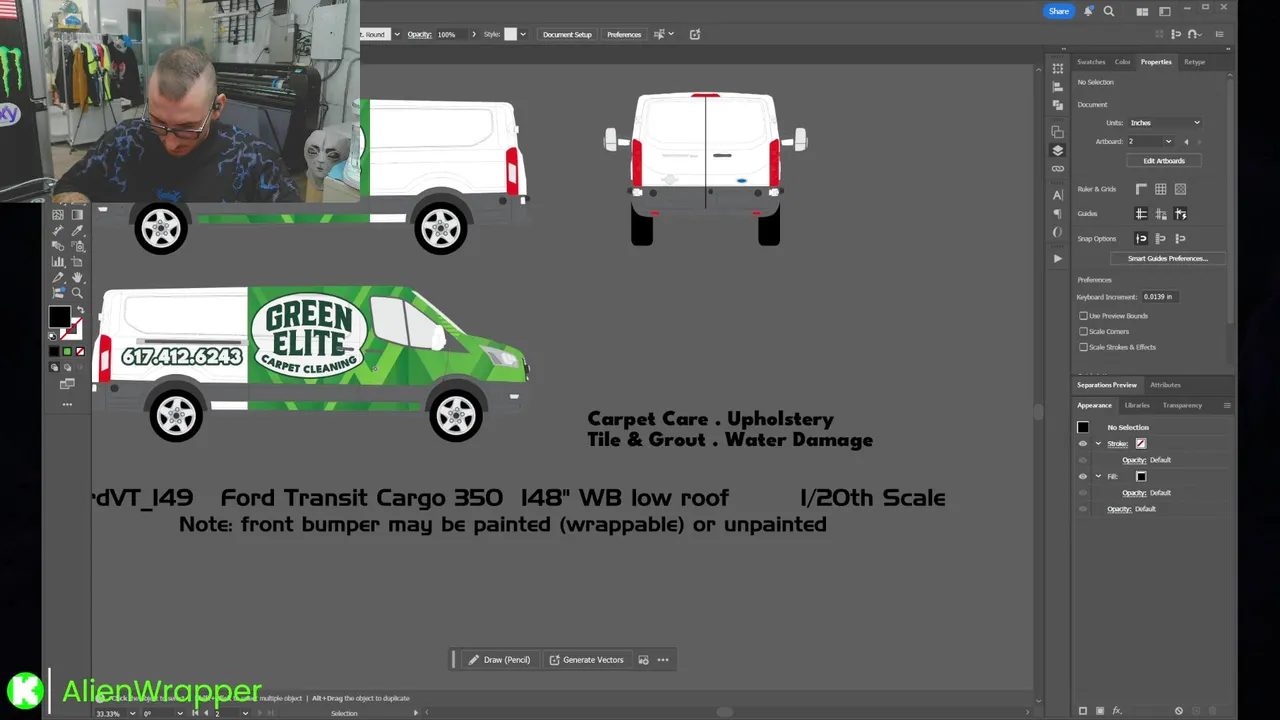This screenshot has width=1280, height=720.
Task: Add new stroke in Appearance panel
Action: click(1083, 710)
